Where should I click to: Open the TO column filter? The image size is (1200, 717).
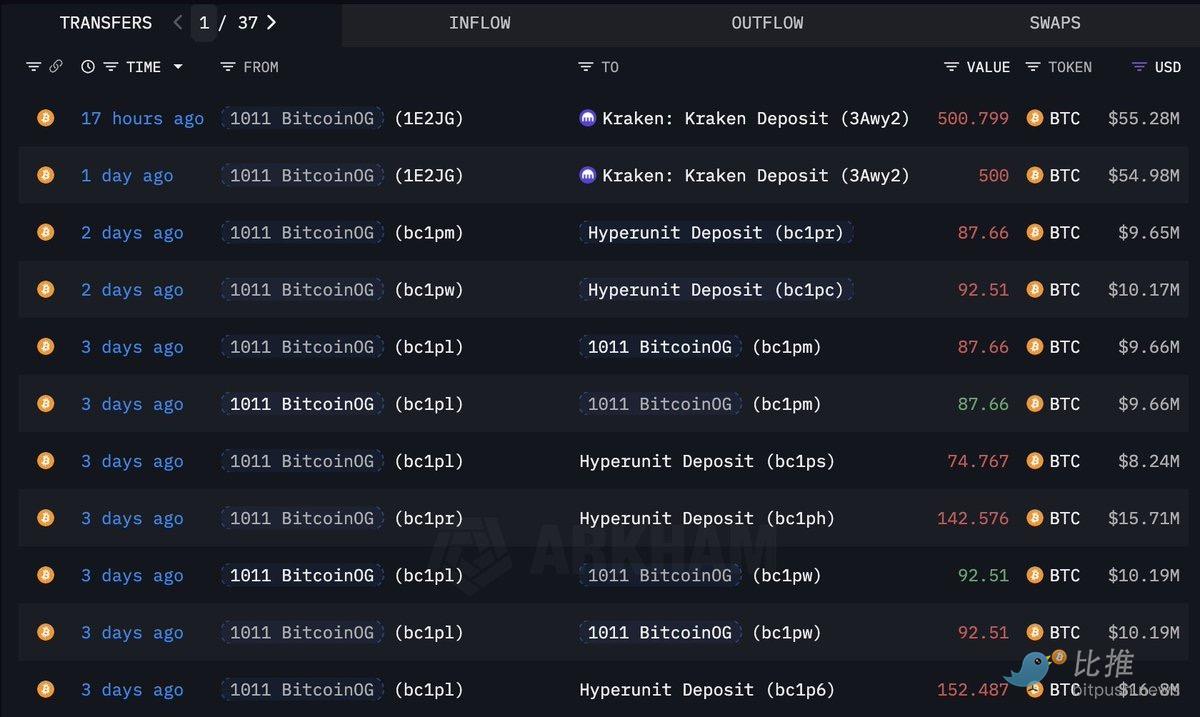pyautogui.click(x=586, y=67)
